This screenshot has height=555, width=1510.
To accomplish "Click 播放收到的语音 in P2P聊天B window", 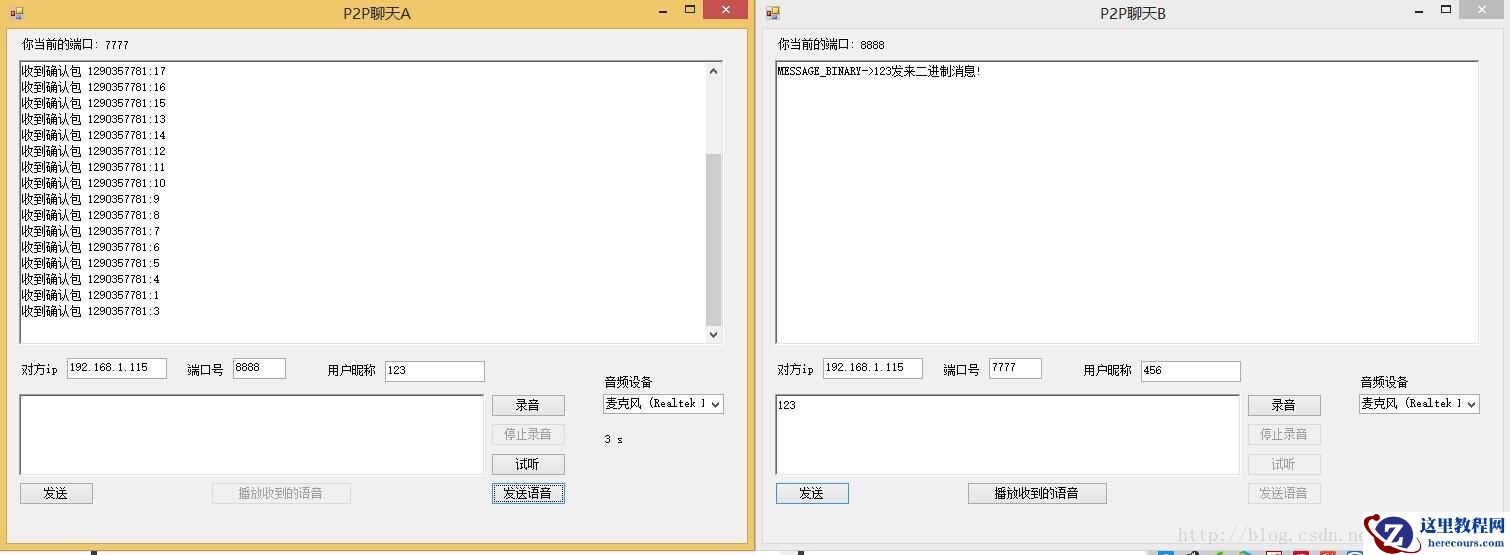I will tap(1037, 493).
